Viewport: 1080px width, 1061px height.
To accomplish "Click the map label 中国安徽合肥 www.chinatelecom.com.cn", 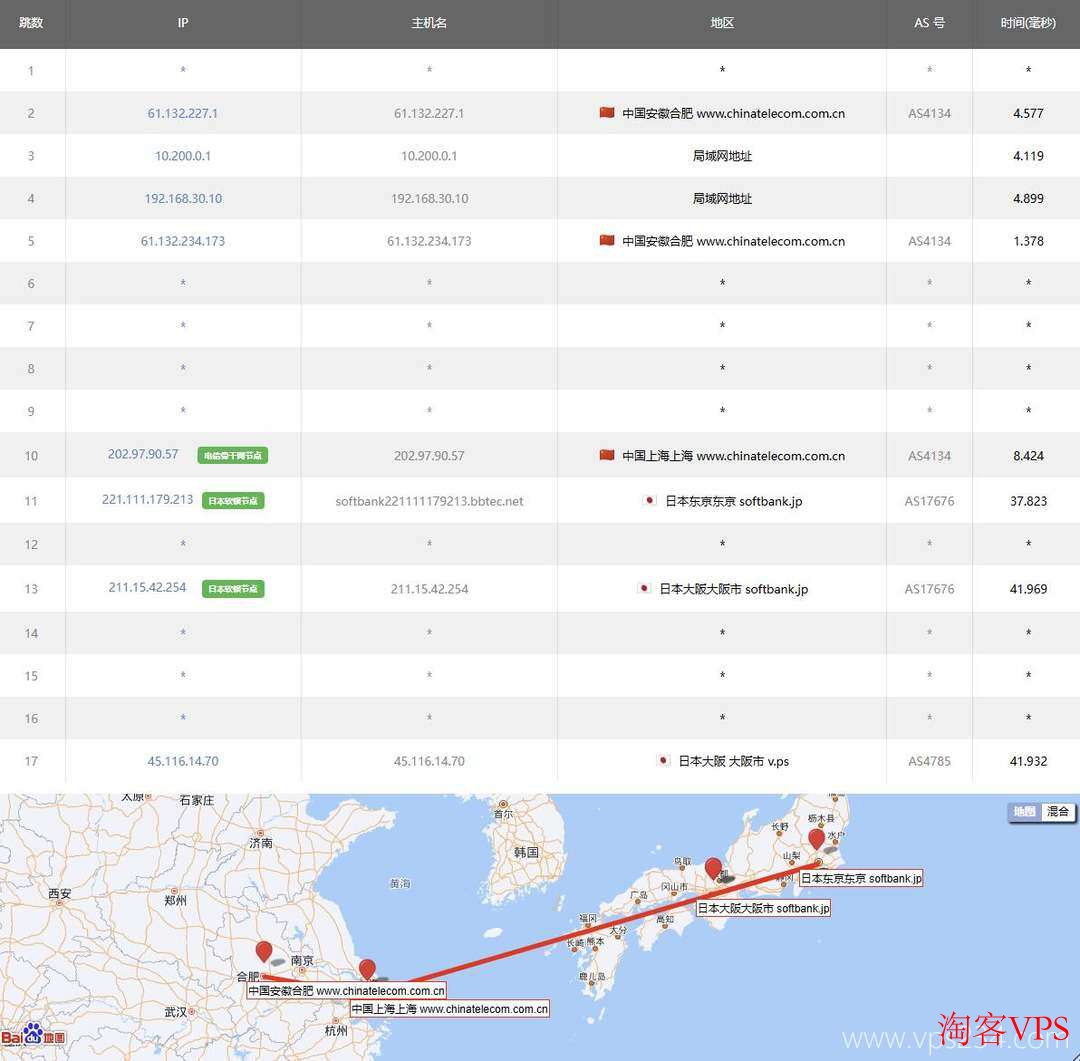I will click(346, 991).
